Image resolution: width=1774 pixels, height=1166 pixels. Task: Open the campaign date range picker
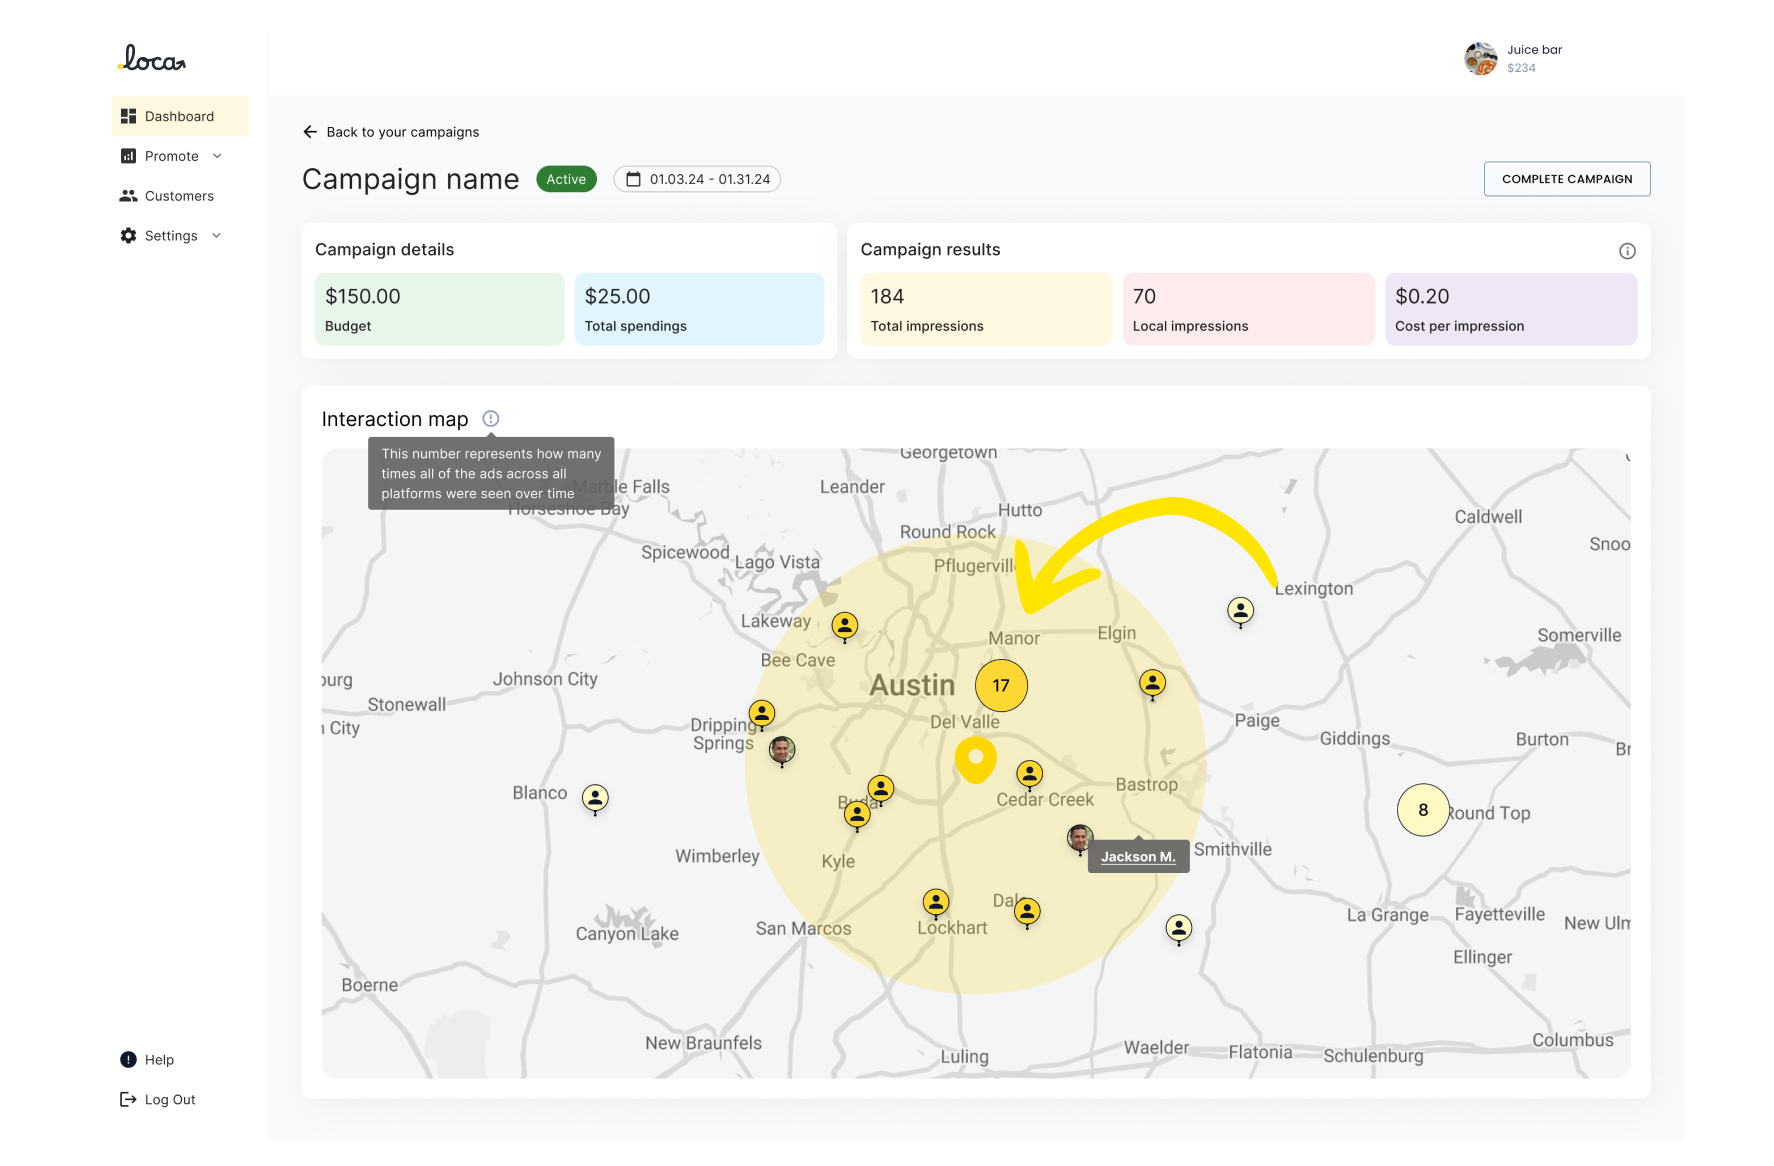click(697, 179)
